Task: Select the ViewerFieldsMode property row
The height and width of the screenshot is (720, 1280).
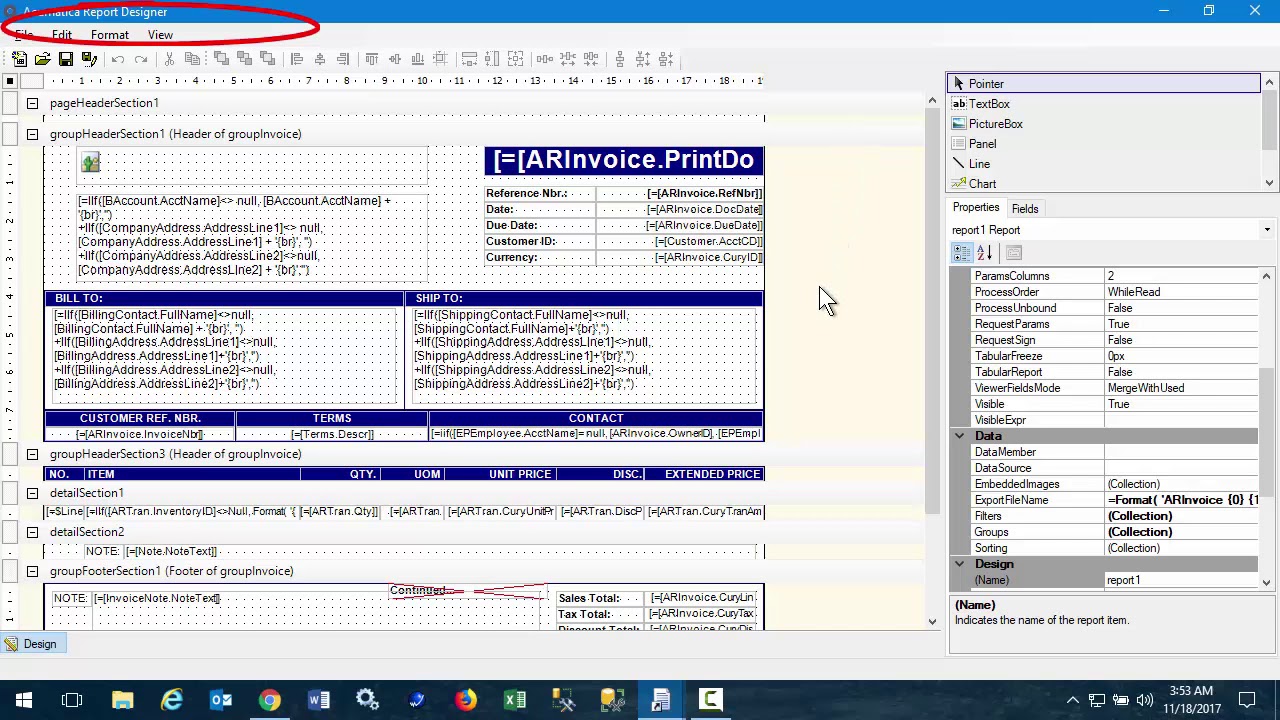Action: tap(1115, 388)
